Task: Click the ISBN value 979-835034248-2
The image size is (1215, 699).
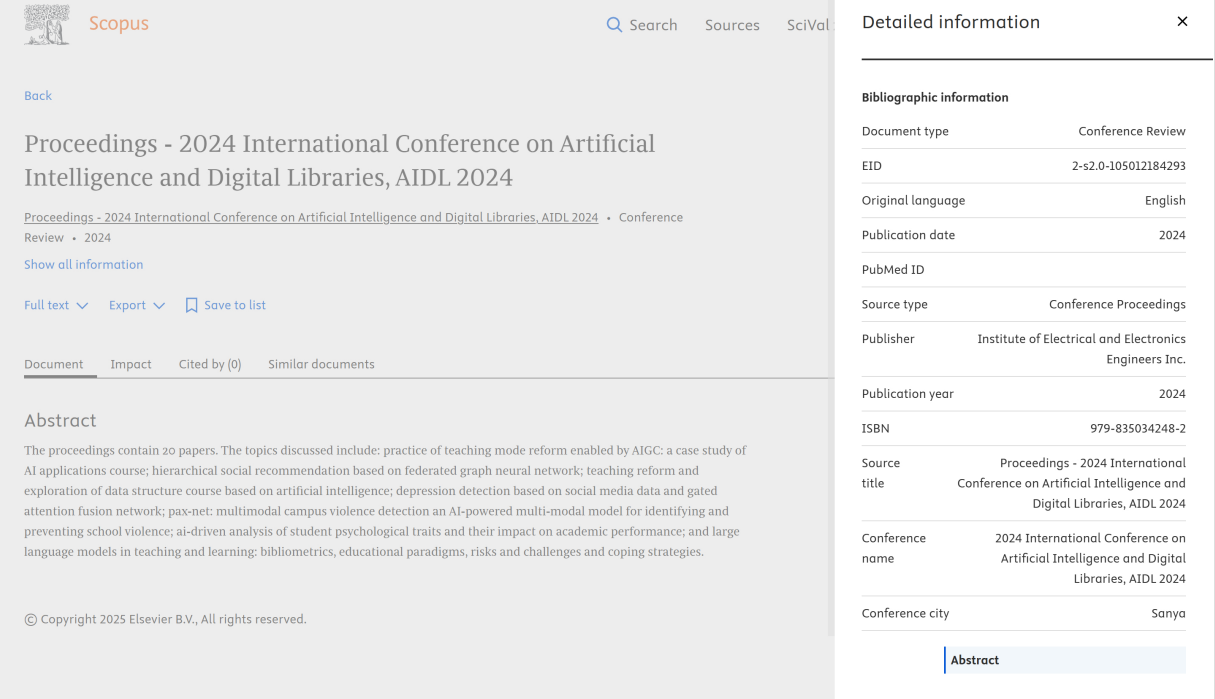Action: [x=1138, y=428]
